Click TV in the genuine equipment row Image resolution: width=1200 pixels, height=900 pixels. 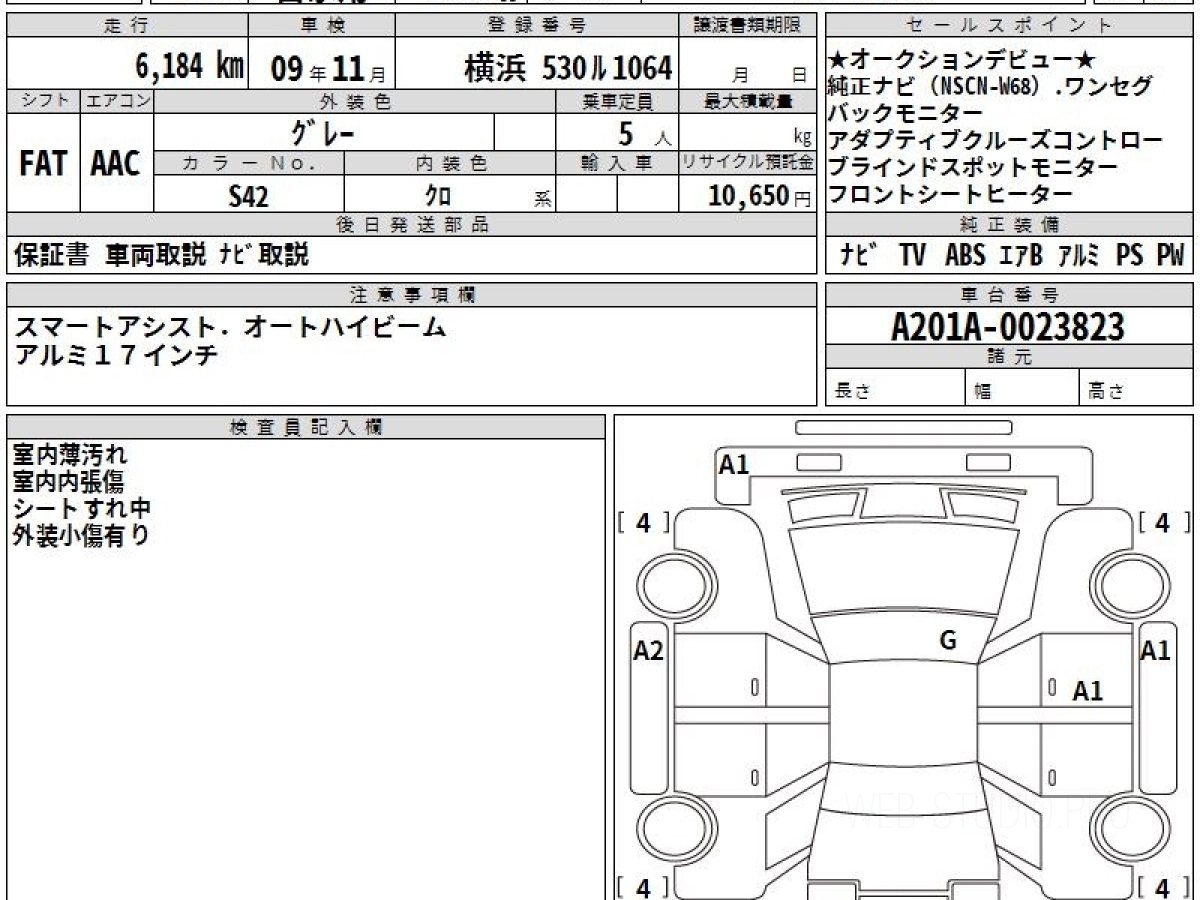(911, 255)
